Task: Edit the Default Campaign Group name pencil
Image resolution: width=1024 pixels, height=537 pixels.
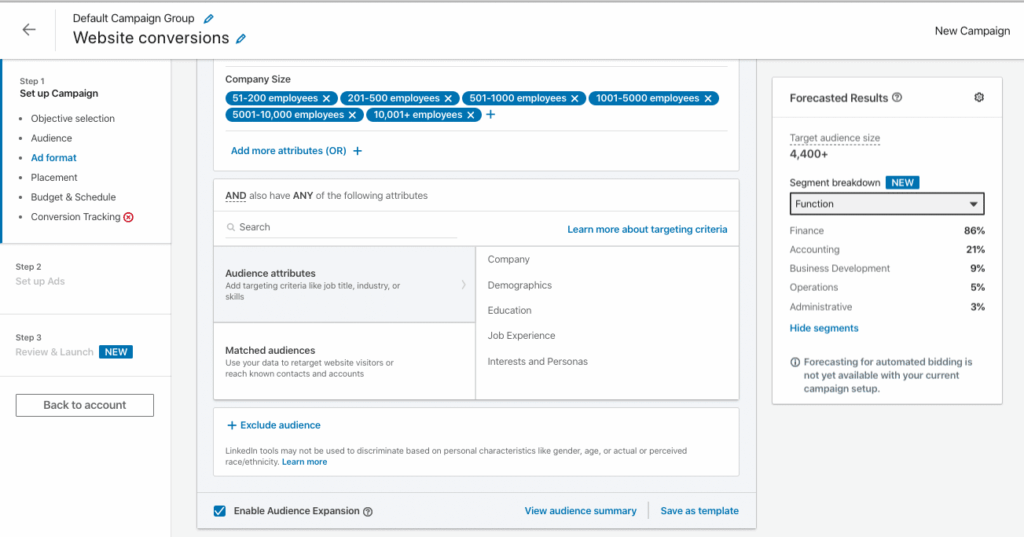Action: coord(208,19)
